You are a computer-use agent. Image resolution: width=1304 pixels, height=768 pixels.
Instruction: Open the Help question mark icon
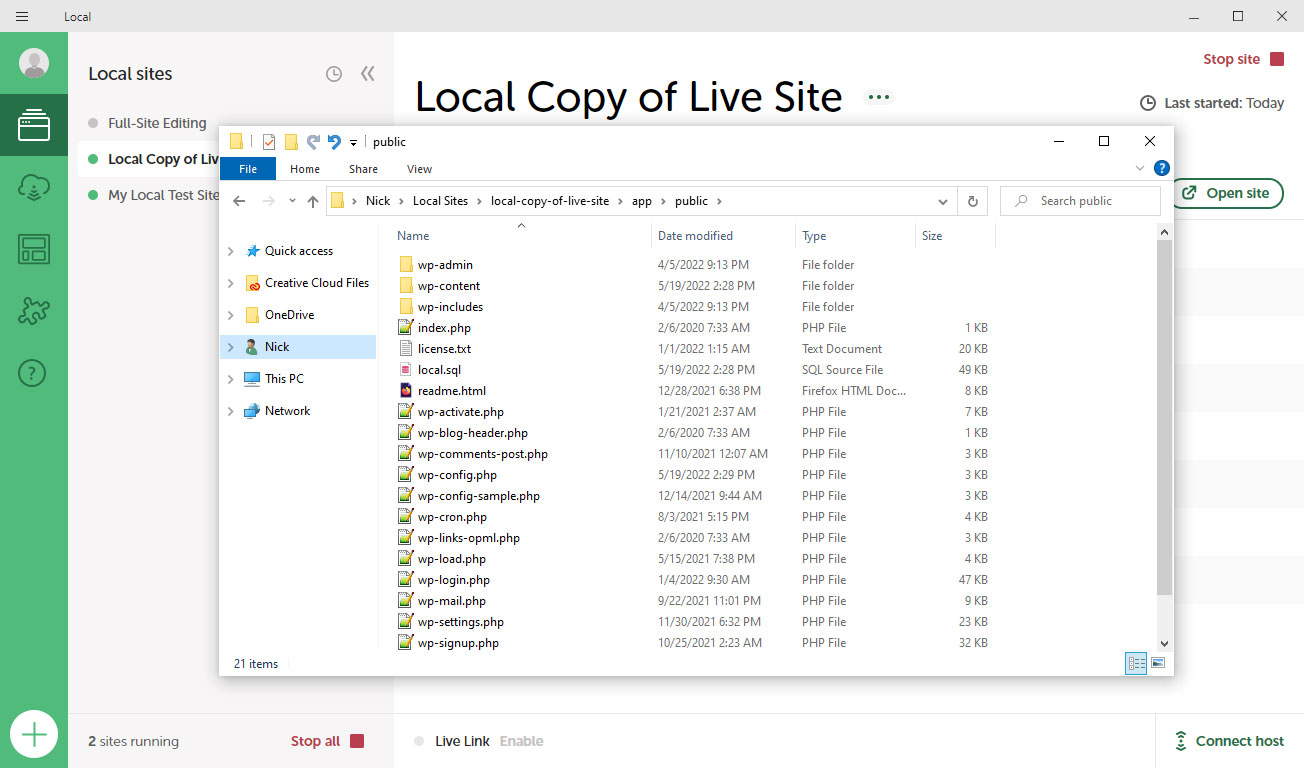[34, 373]
